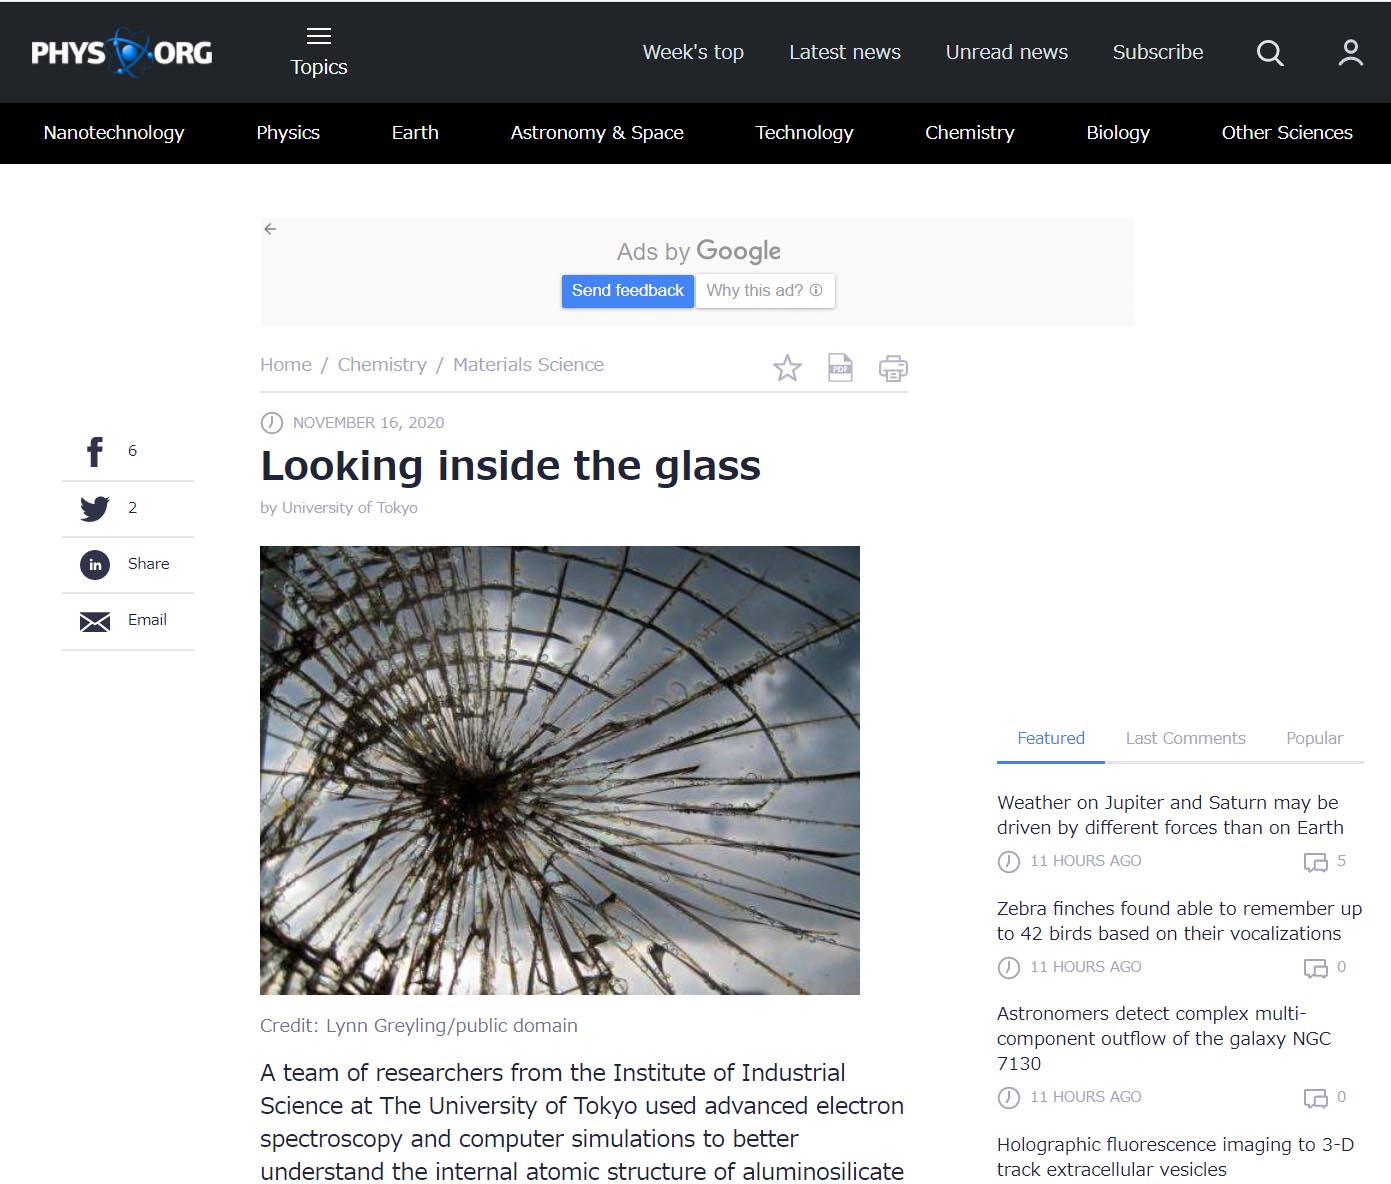Open Astronomy & Space category
Image resolution: width=1391 pixels, height=1184 pixels.
(x=597, y=133)
